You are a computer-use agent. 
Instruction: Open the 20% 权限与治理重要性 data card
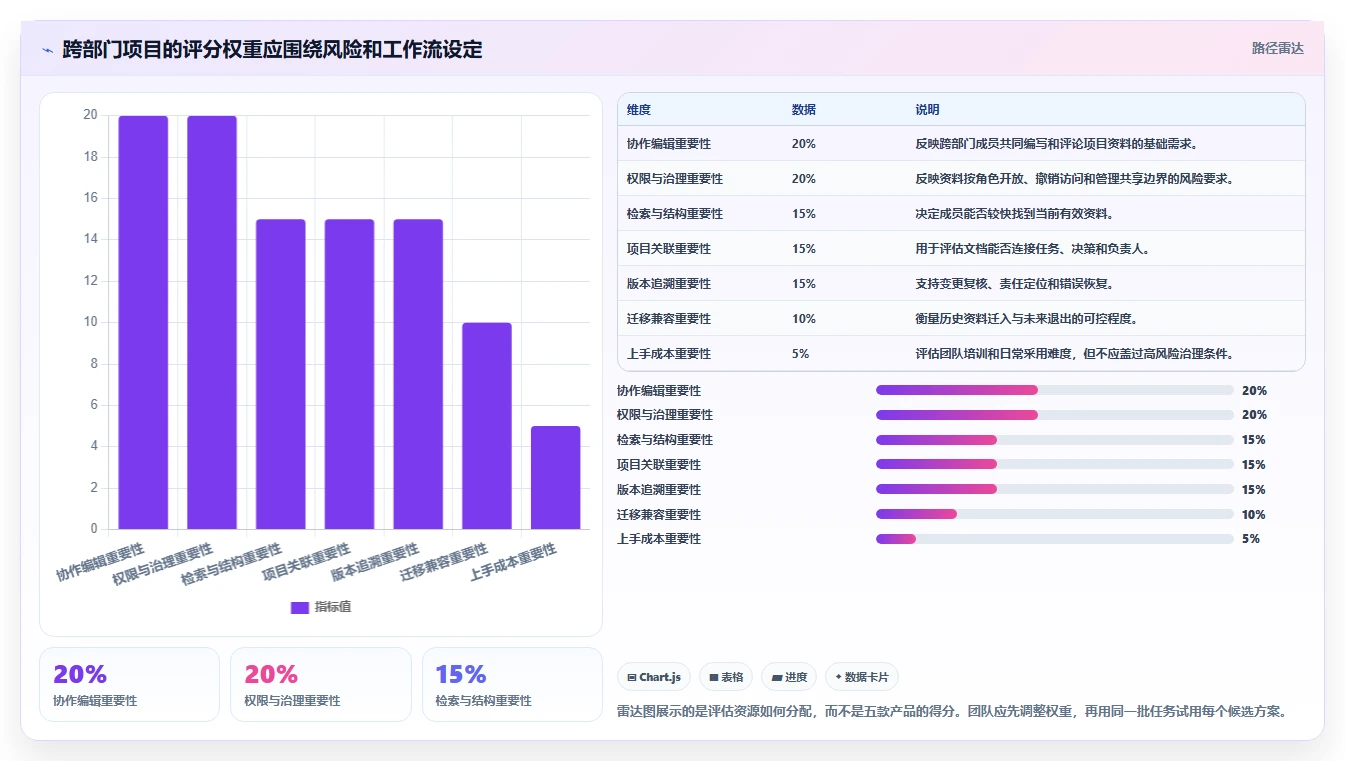click(321, 684)
